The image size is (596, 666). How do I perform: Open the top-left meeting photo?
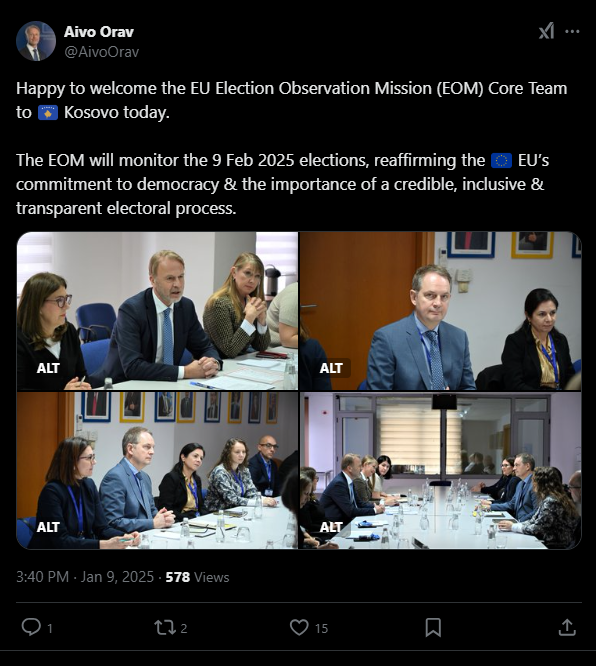(x=157, y=311)
